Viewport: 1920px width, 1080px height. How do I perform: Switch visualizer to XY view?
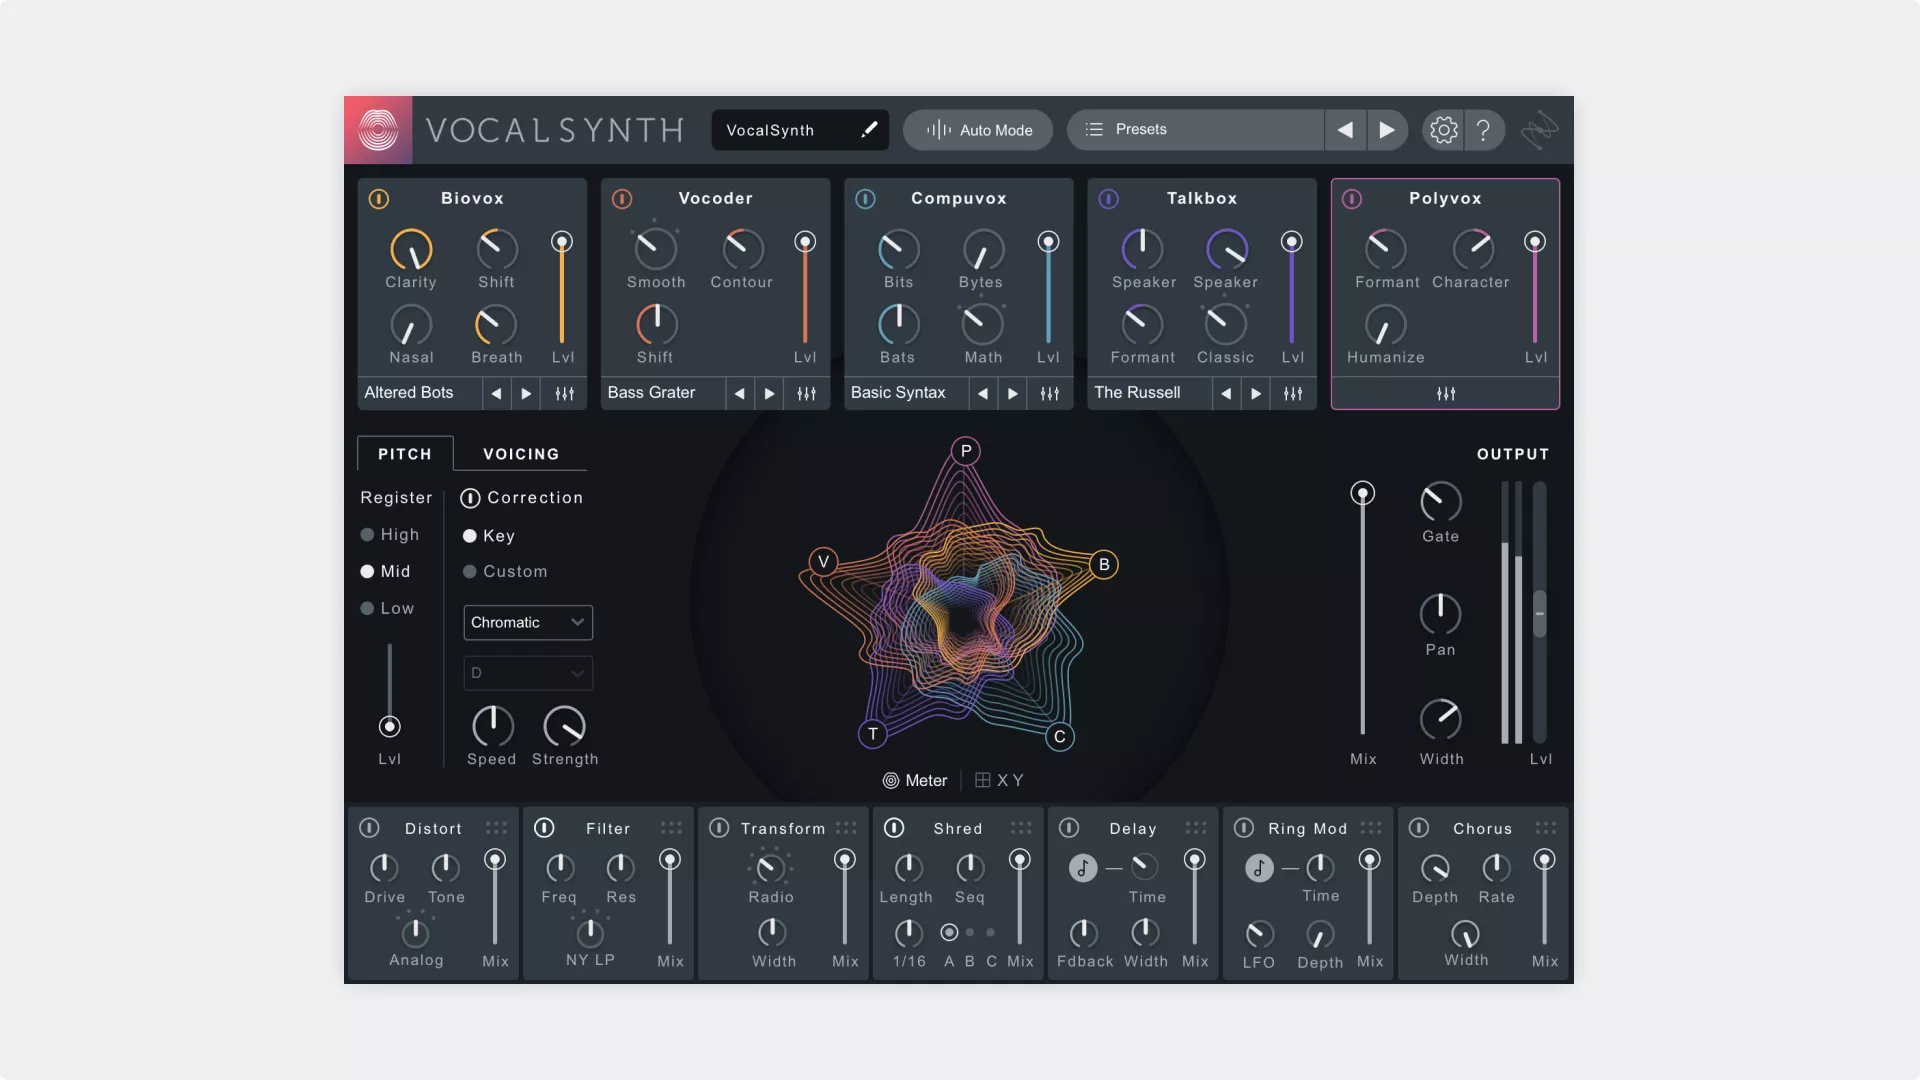[x=999, y=781]
